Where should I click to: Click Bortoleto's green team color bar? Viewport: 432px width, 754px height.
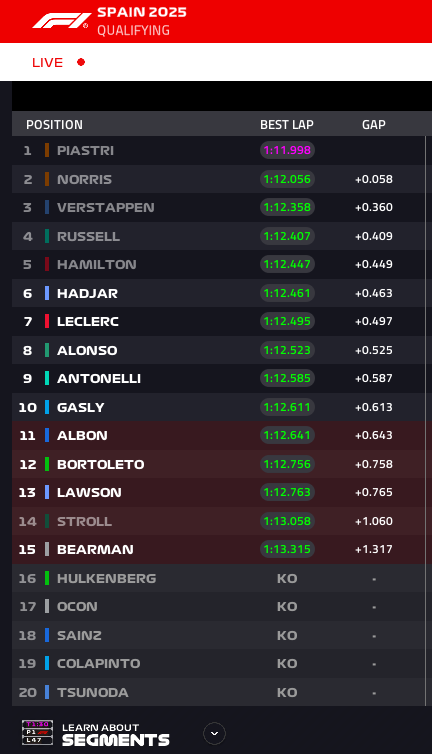[x=47, y=464]
